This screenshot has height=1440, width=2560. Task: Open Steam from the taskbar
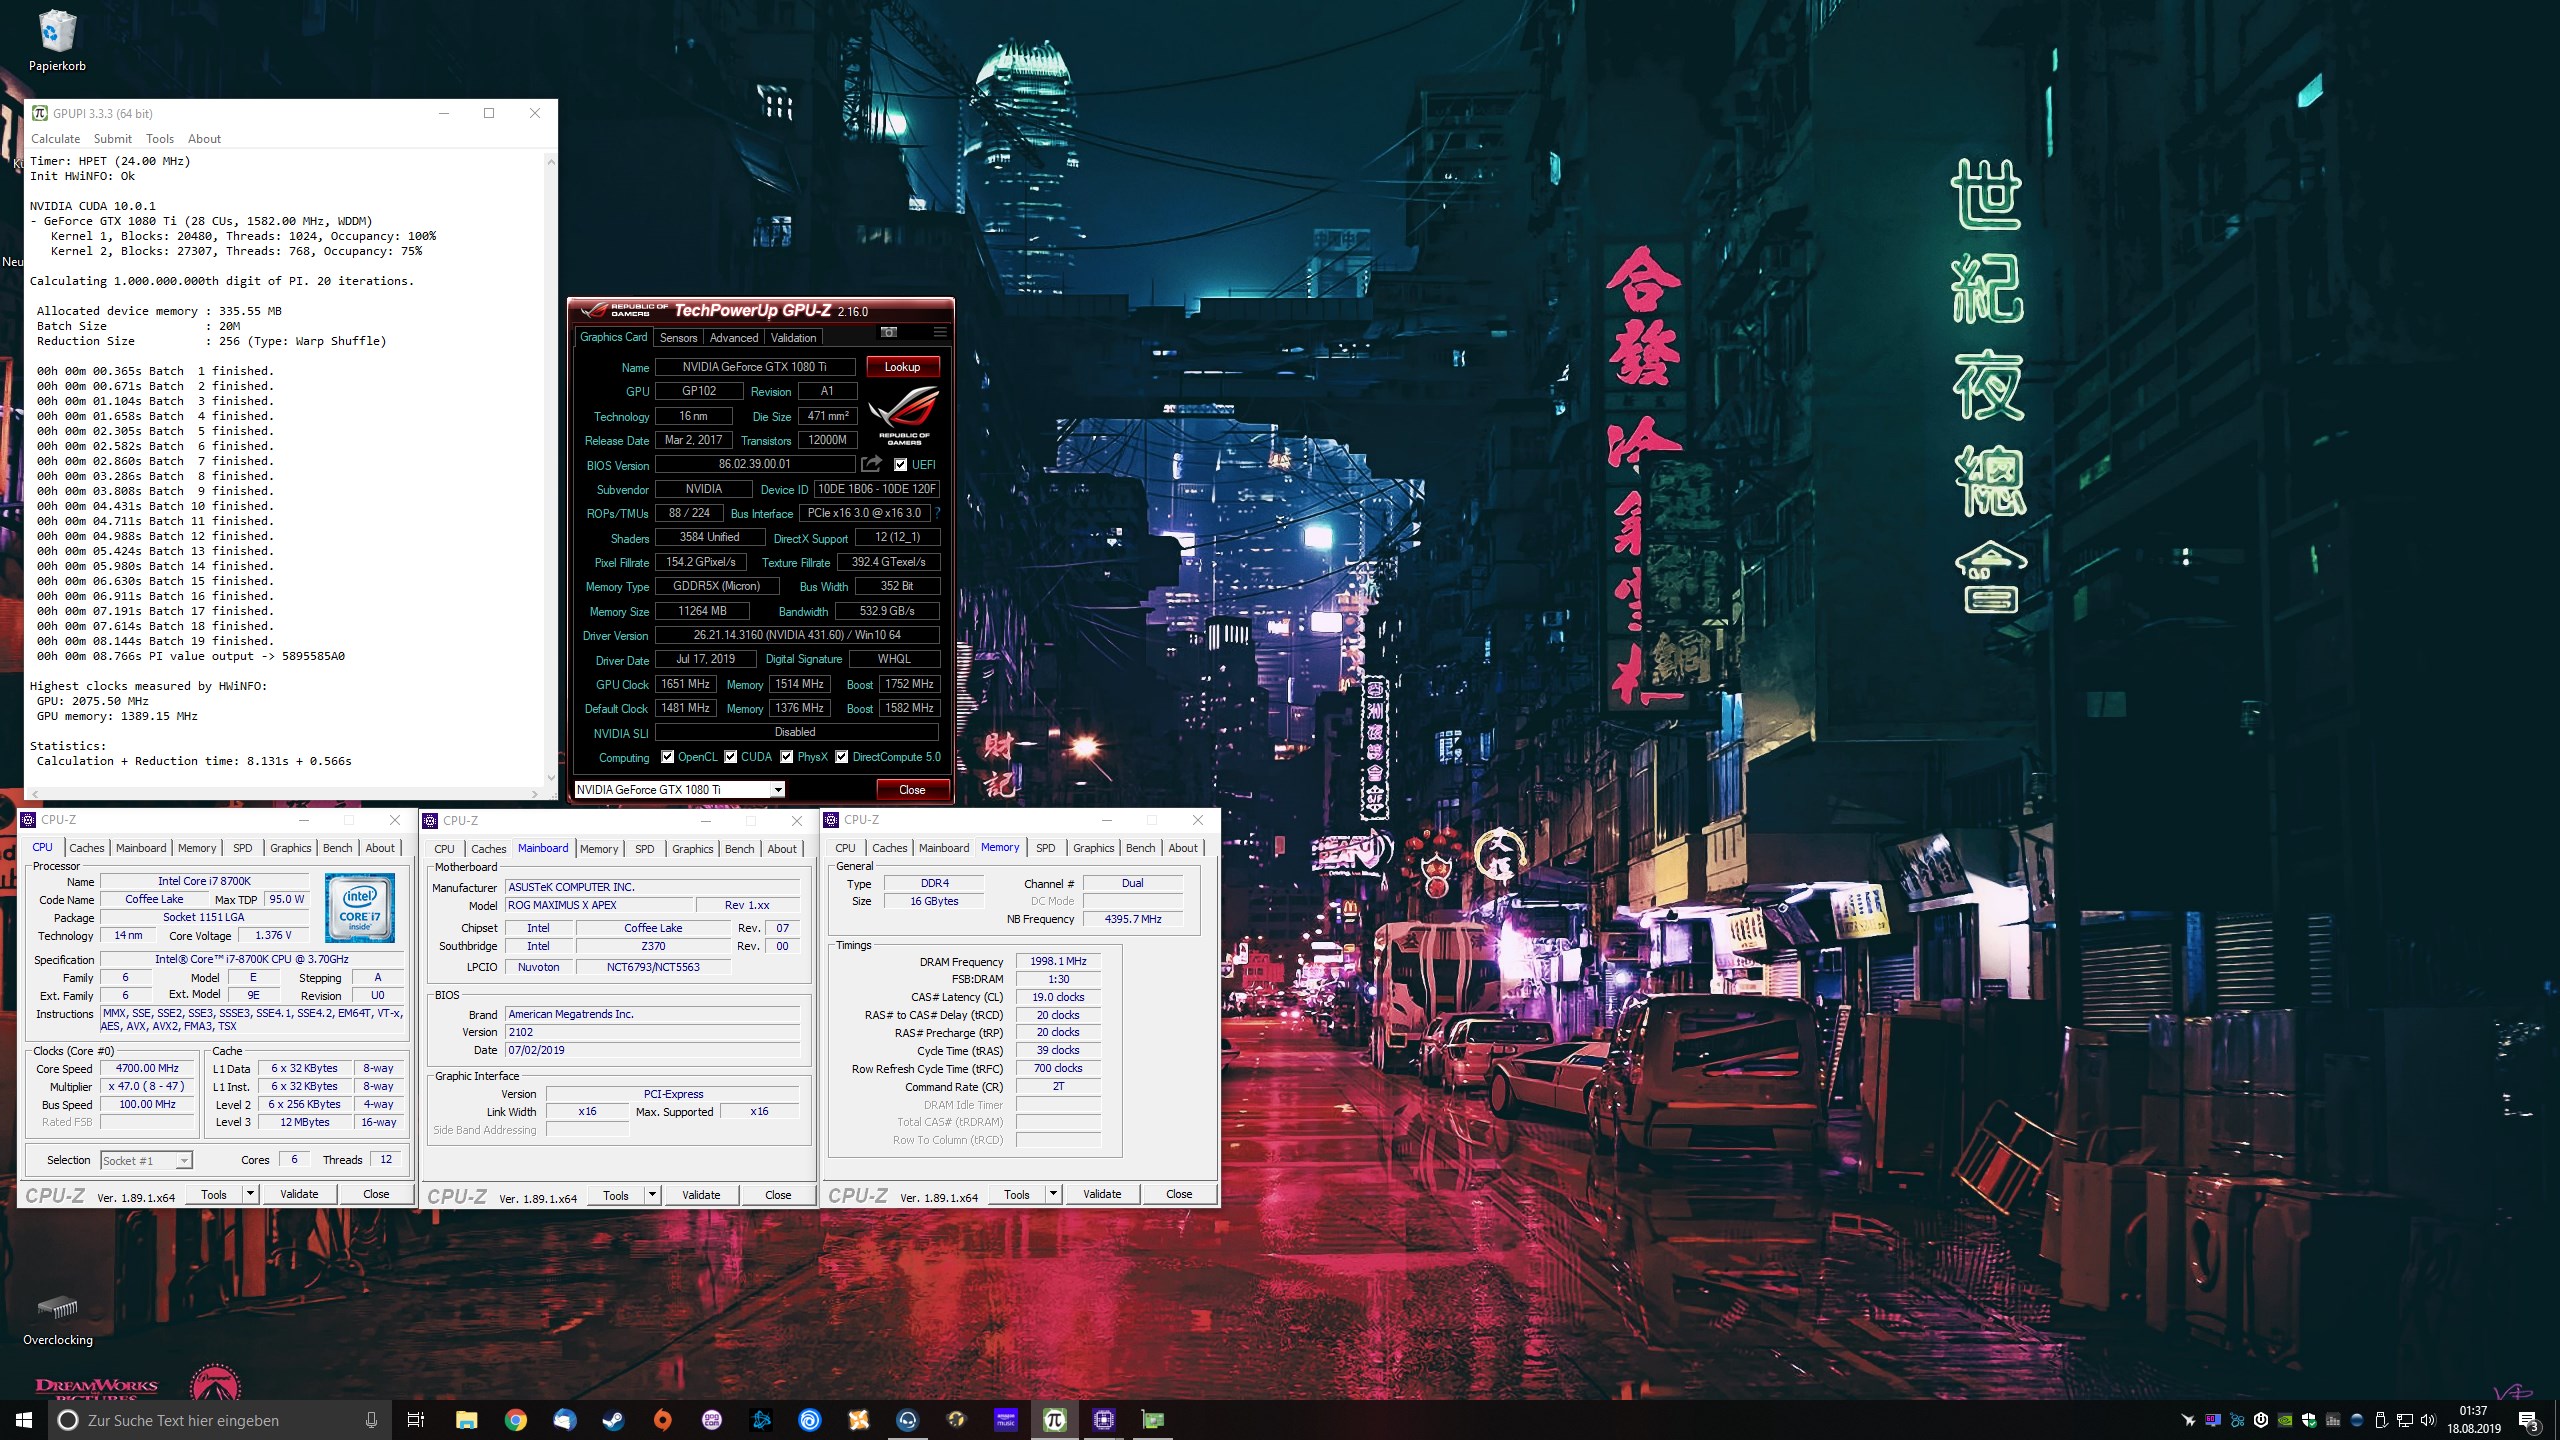[x=613, y=1420]
